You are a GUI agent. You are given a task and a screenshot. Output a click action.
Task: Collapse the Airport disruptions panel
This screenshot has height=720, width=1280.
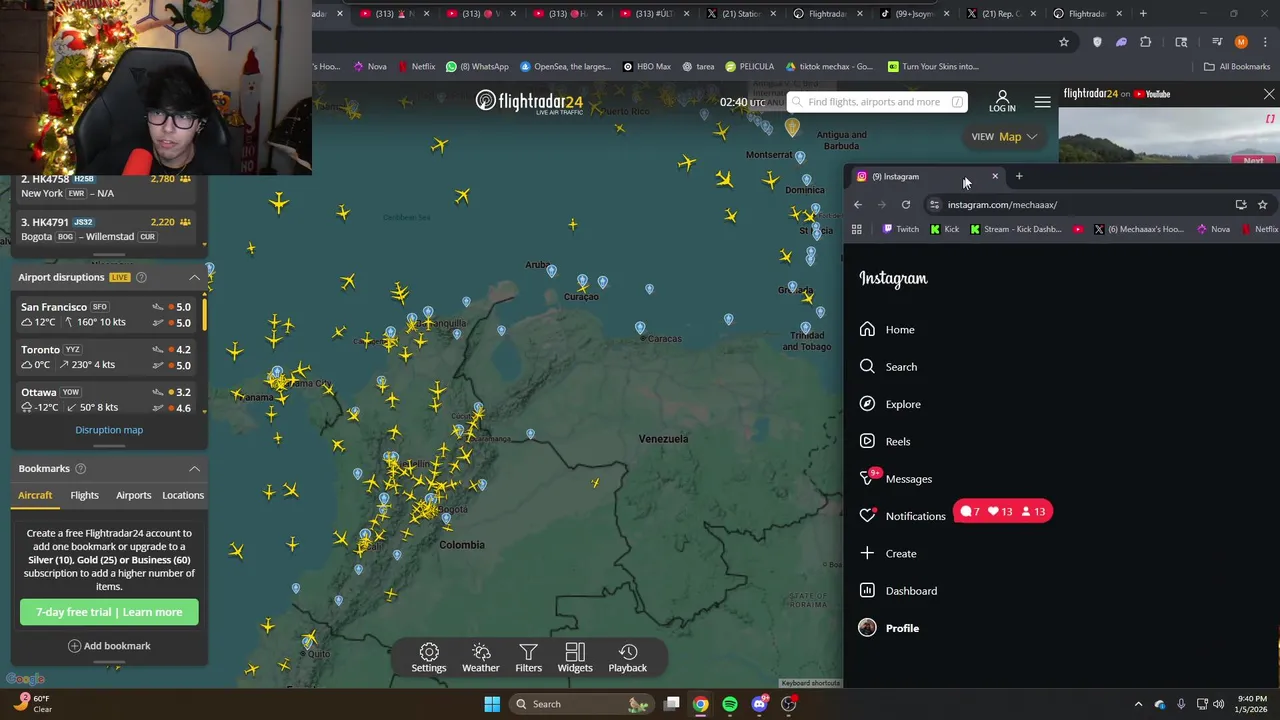[194, 277]
